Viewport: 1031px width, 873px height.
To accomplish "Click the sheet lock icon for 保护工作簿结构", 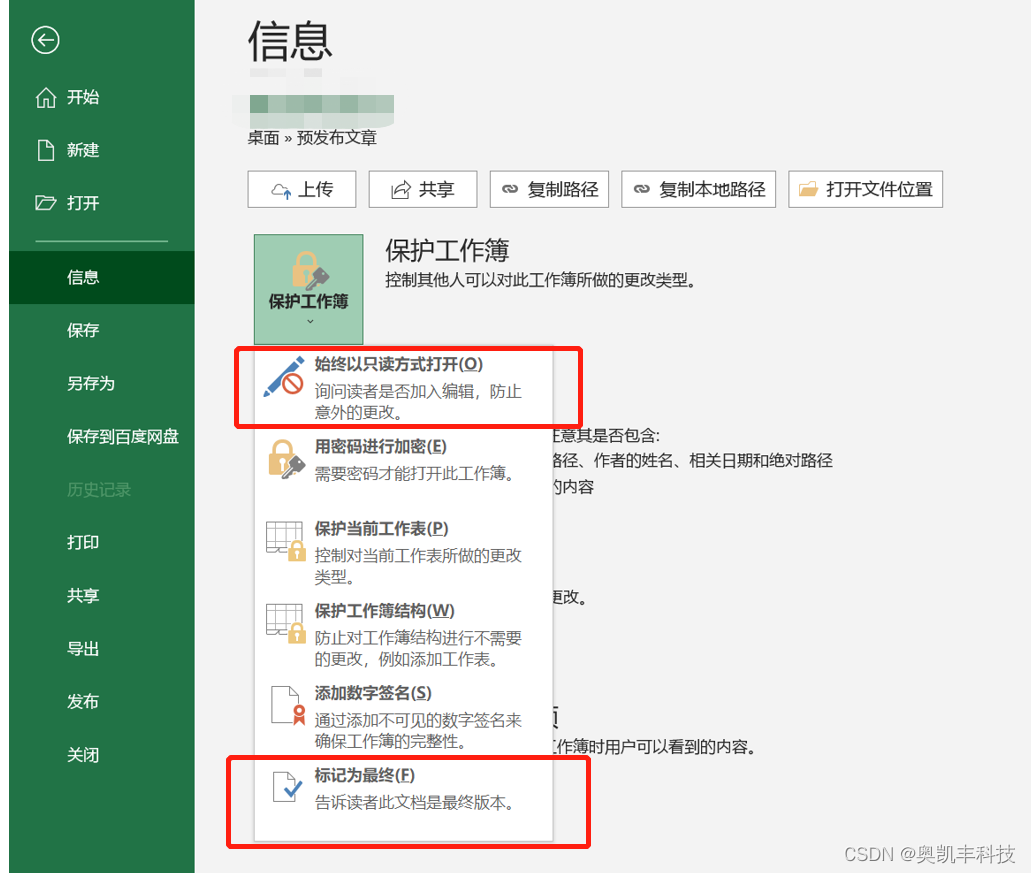I will click(286, 623).
